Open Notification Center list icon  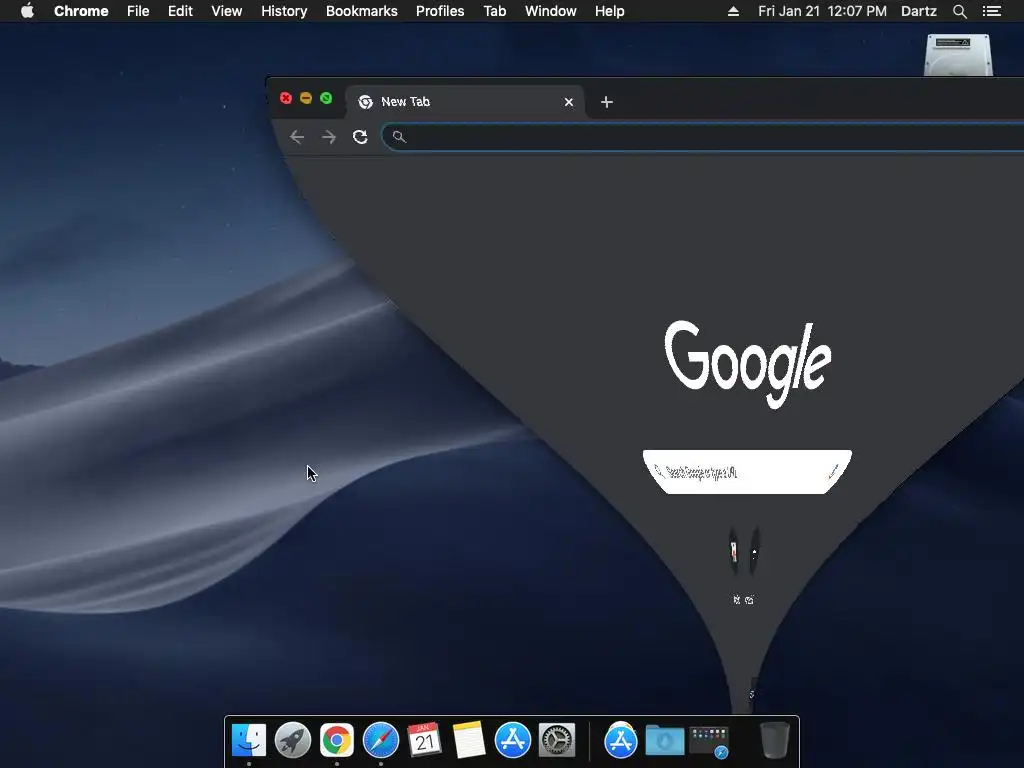[991, 11]
